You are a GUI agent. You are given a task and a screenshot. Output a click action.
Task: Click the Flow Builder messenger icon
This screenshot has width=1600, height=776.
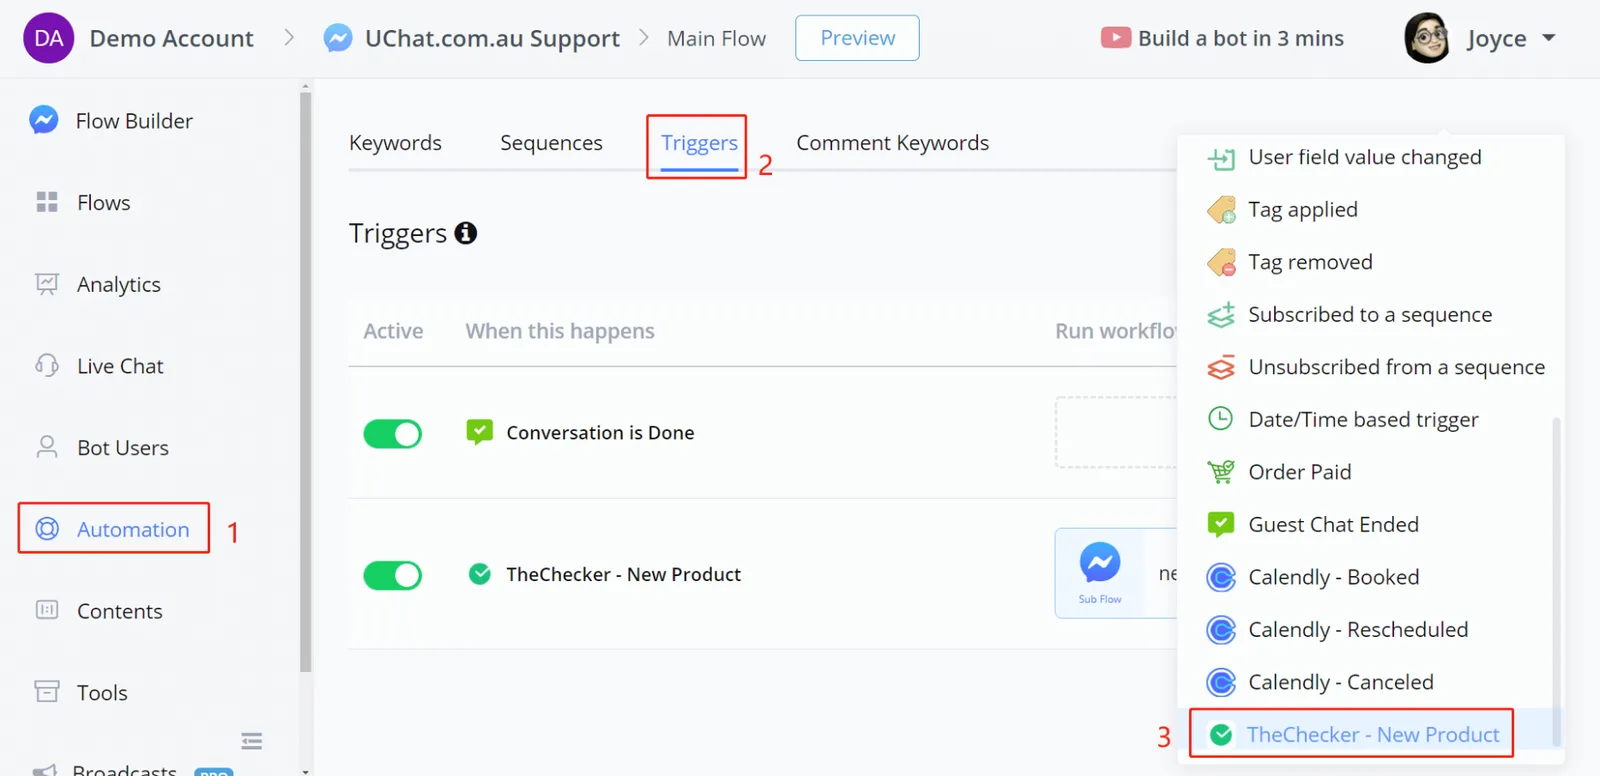point(43,120)
